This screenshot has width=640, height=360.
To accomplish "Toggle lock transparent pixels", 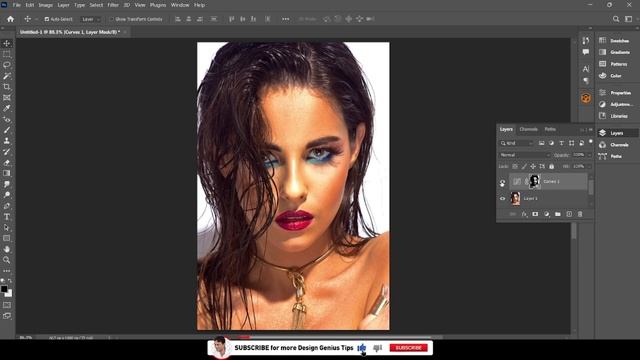I will (515, 167).
